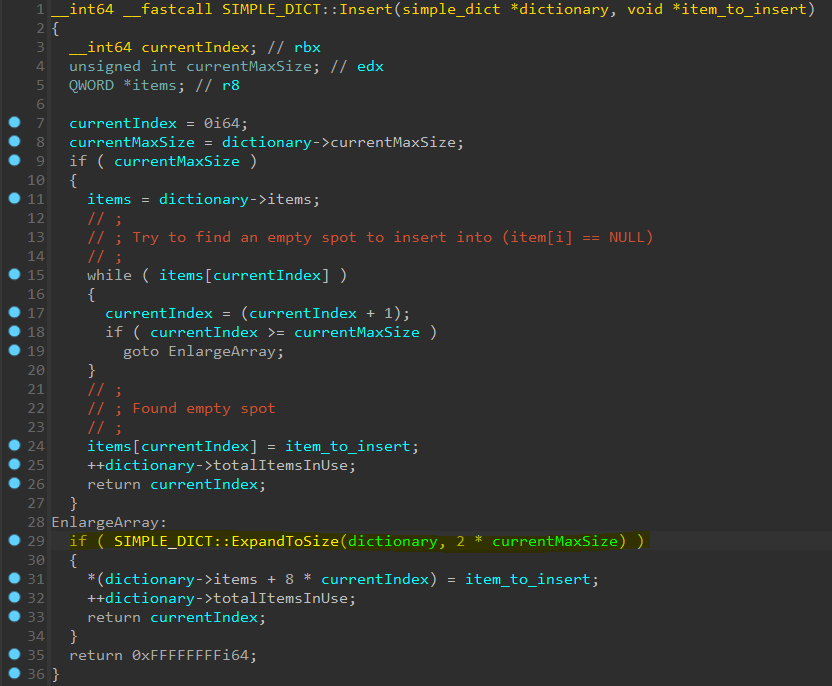Click the blue dot beside line 11
The height and width of the screenshot is (686, 832).
point(14,199)
